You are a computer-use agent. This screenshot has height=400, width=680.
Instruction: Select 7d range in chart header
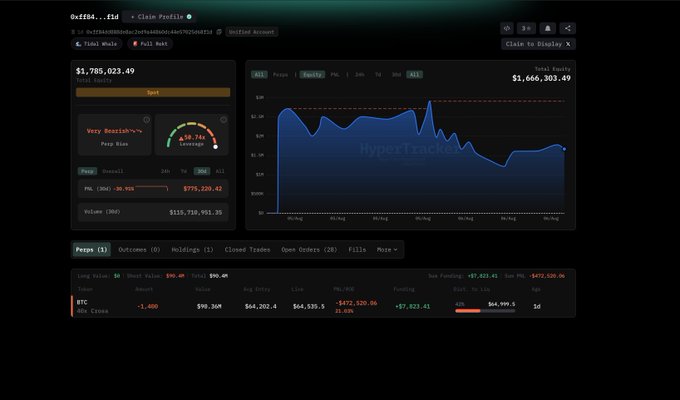pos(378,75)
